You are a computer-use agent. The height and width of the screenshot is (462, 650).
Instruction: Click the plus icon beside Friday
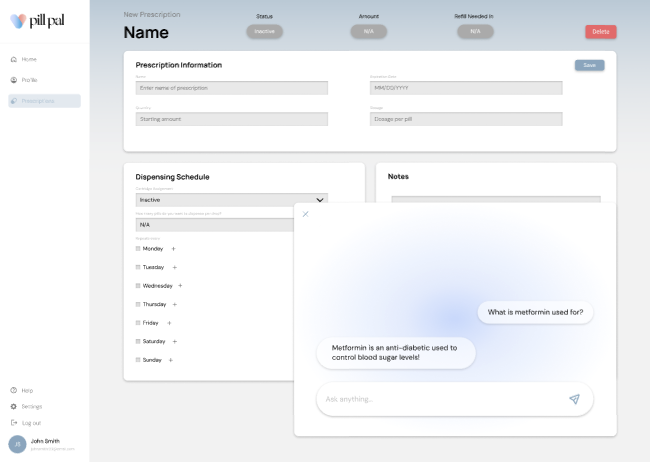tap(169, 323)
